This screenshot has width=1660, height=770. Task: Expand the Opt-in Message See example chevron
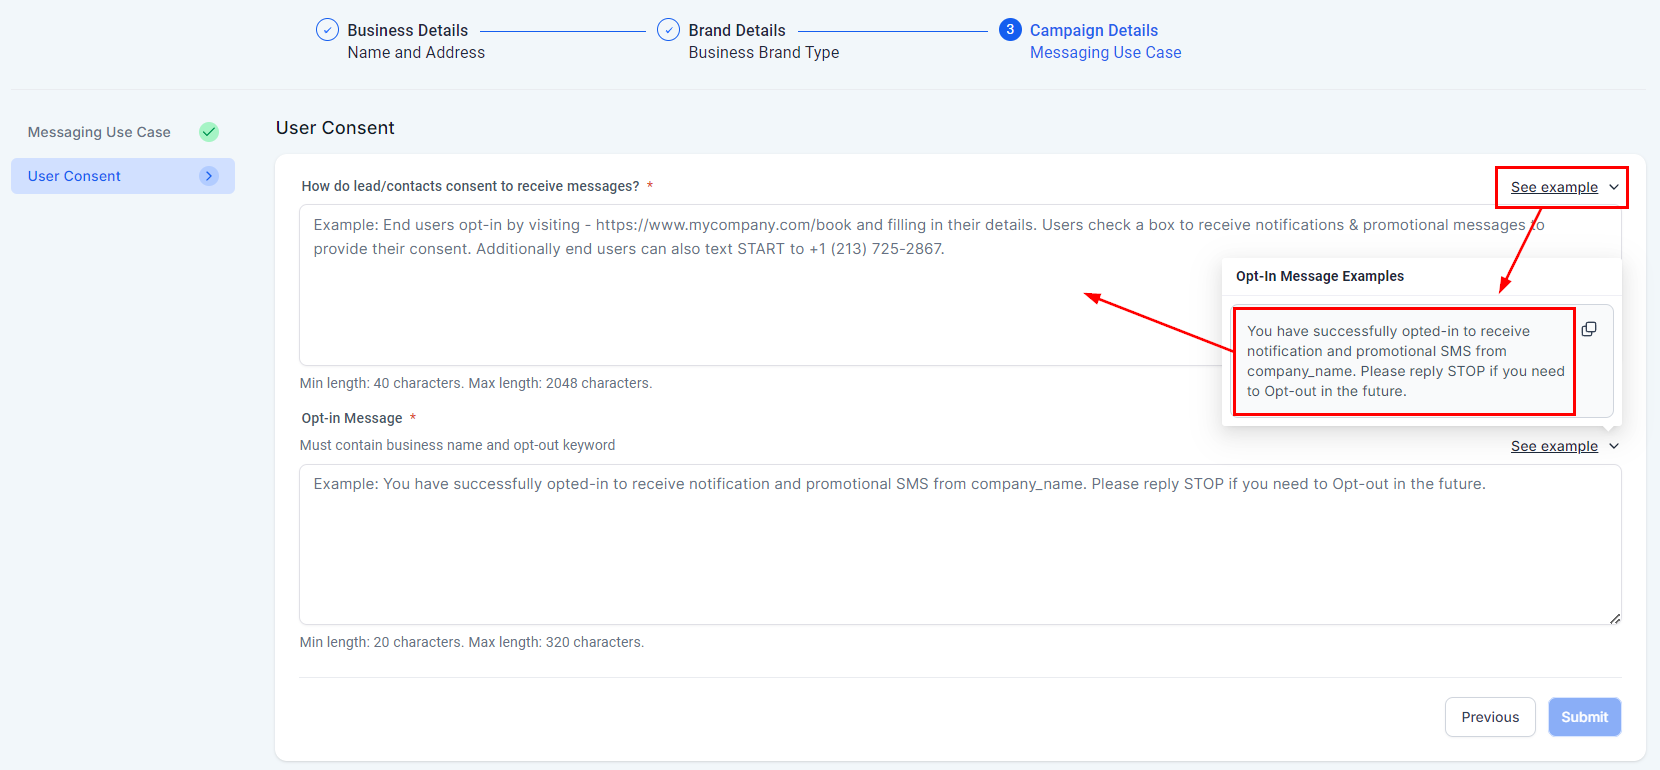tap(1614, 446)
